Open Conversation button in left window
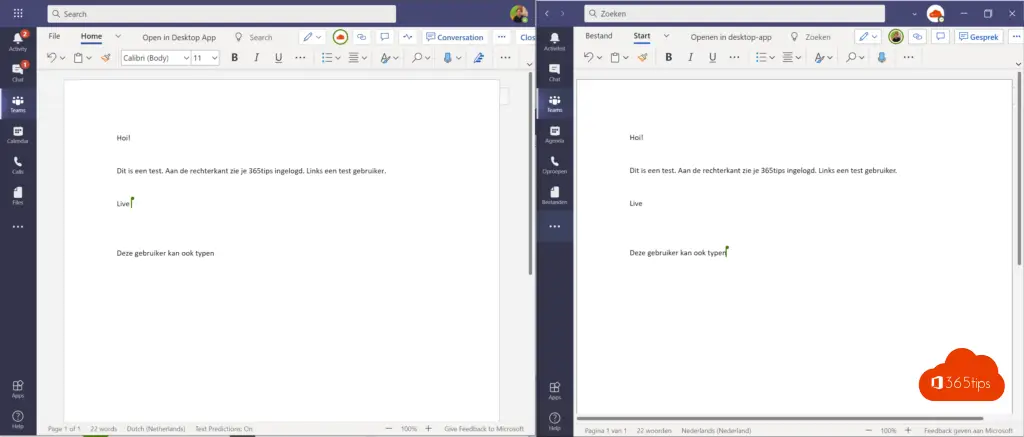This screenshot has height=437, width=1024. coord(455,37)
